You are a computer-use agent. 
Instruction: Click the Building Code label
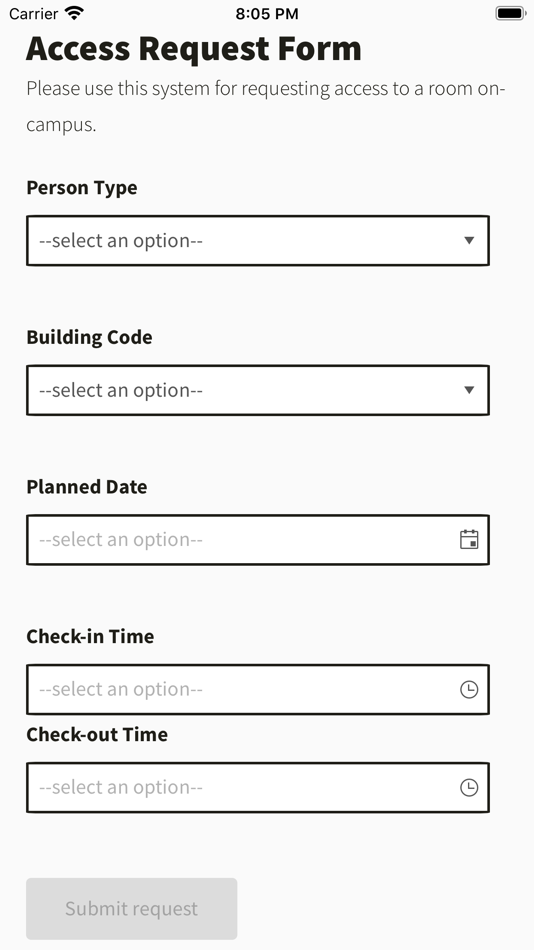point(89,337)
